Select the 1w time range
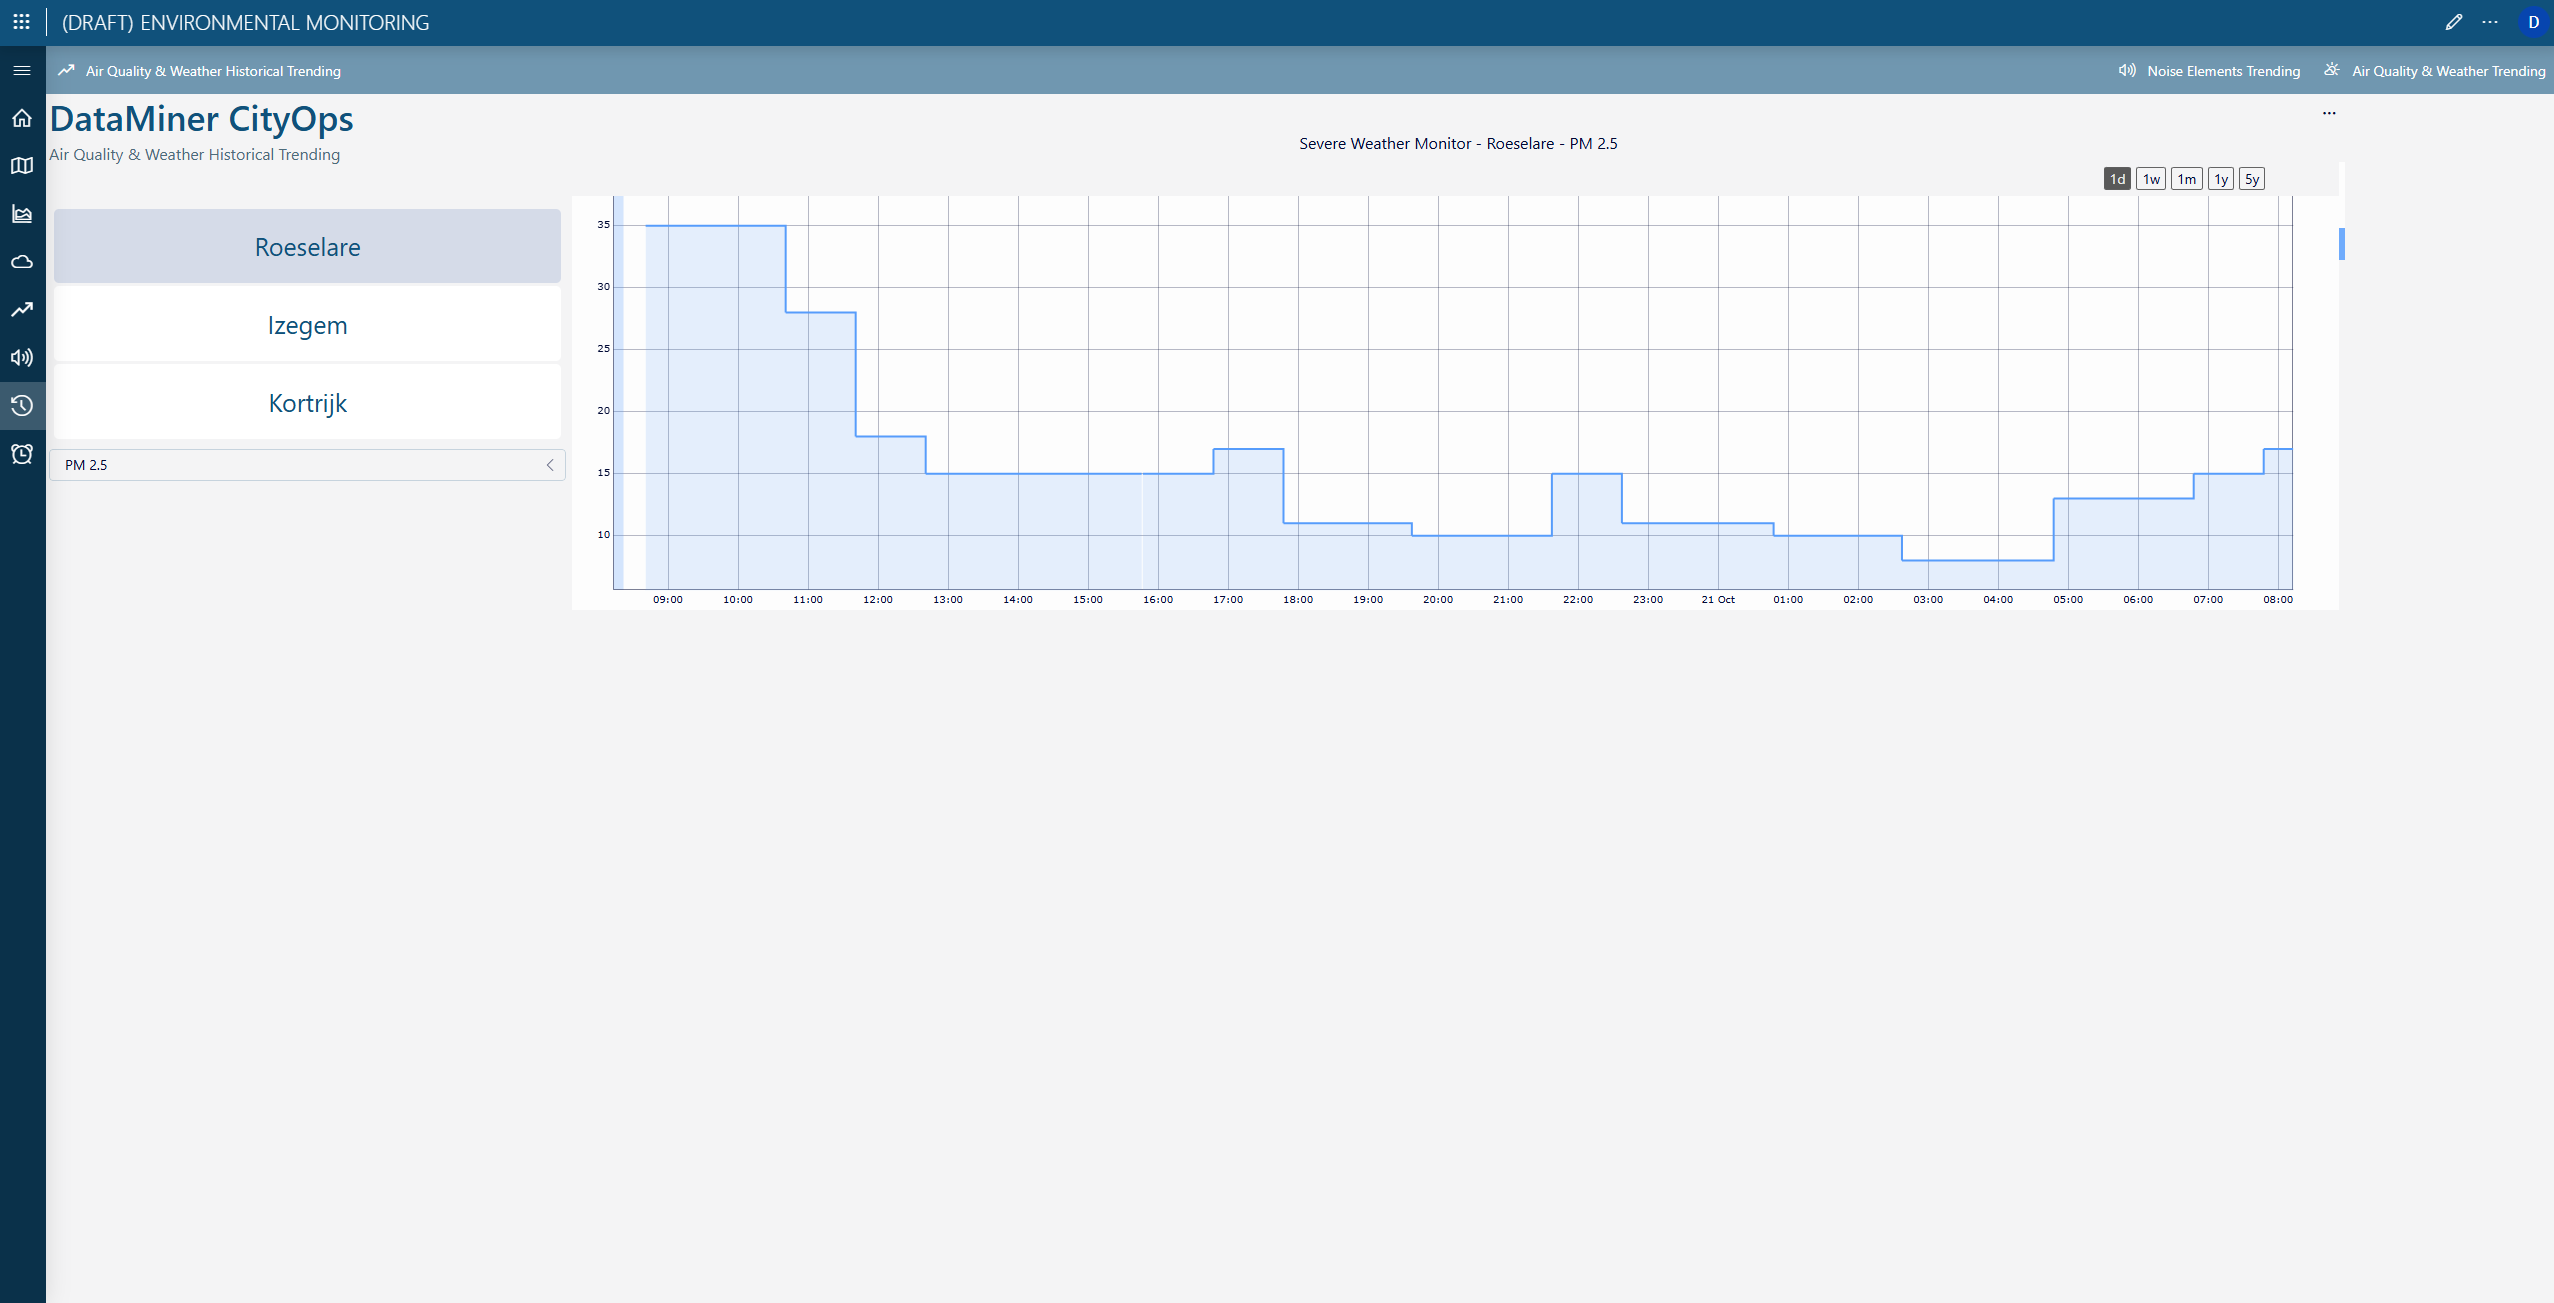Viewport: 2554px width, 1303px height. point(2151,179)
